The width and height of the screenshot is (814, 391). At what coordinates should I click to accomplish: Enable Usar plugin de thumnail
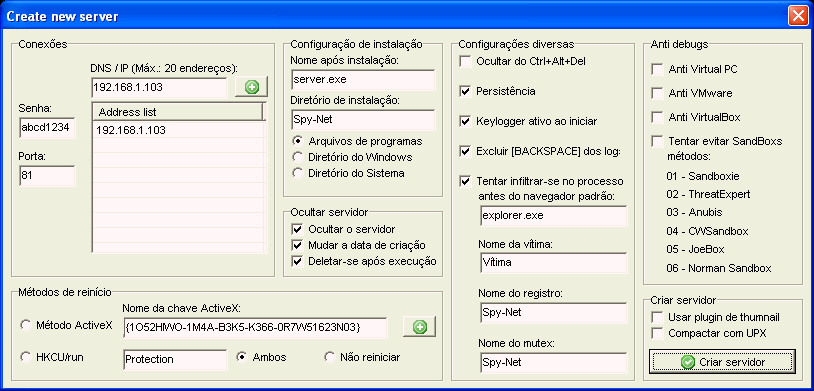[x=658, y=317]
